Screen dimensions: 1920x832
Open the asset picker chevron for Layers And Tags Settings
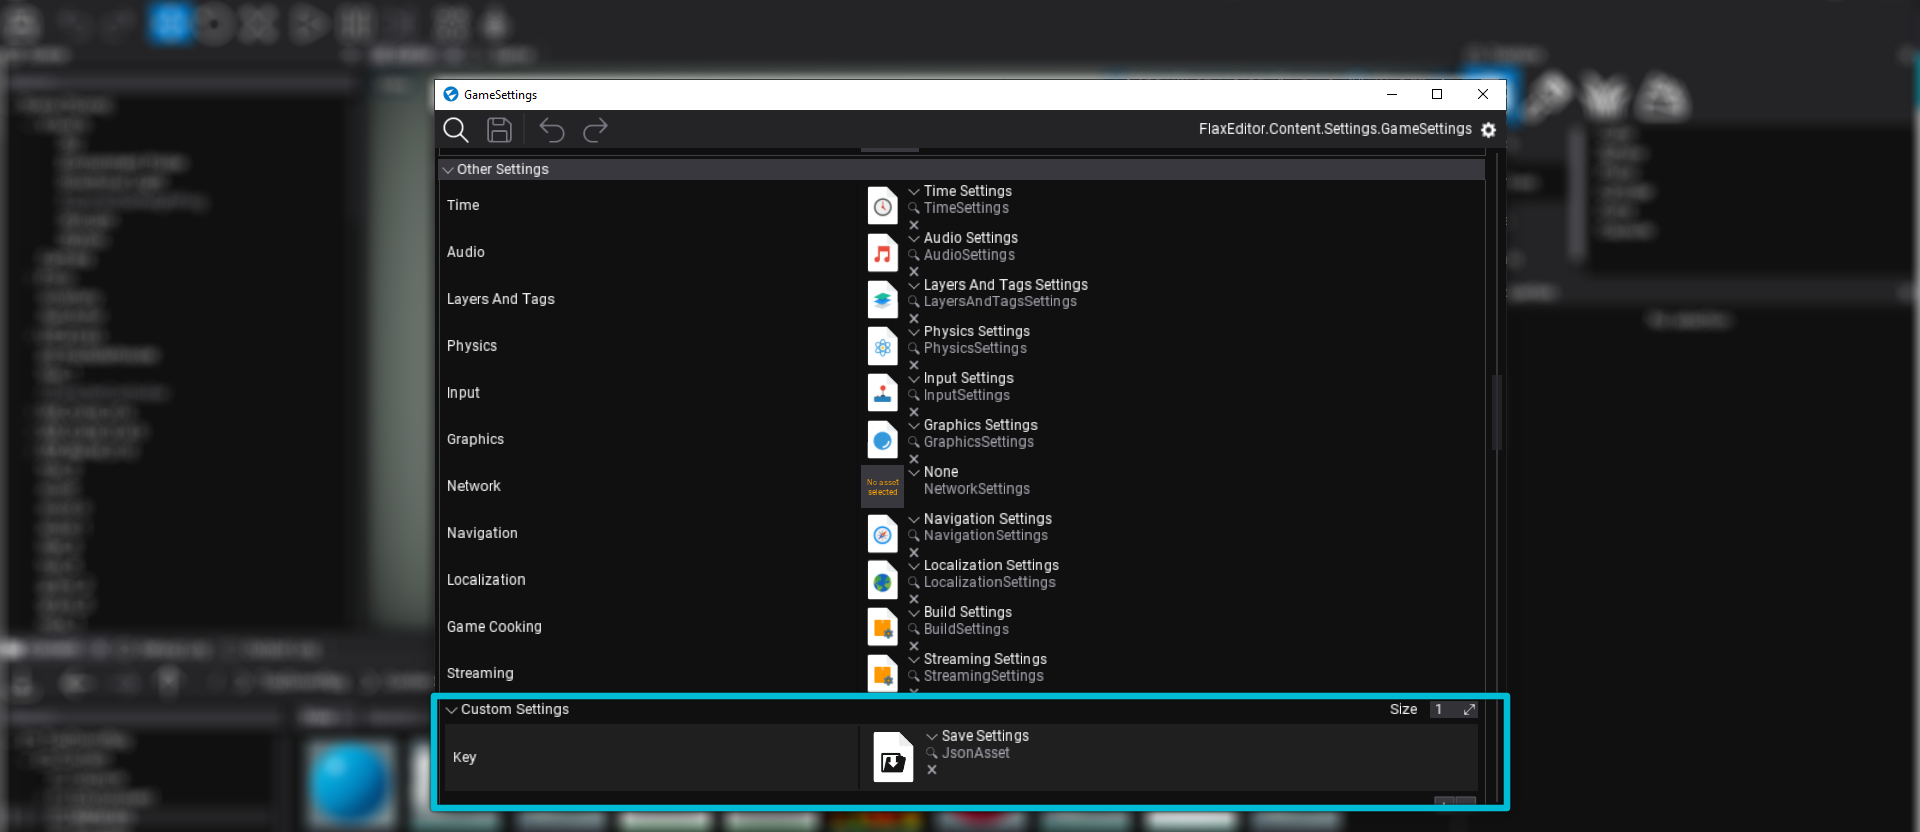(x=914, y=285)
